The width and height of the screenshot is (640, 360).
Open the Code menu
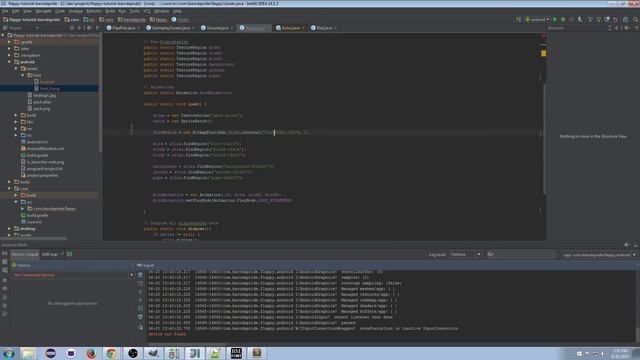coord(60,11)
